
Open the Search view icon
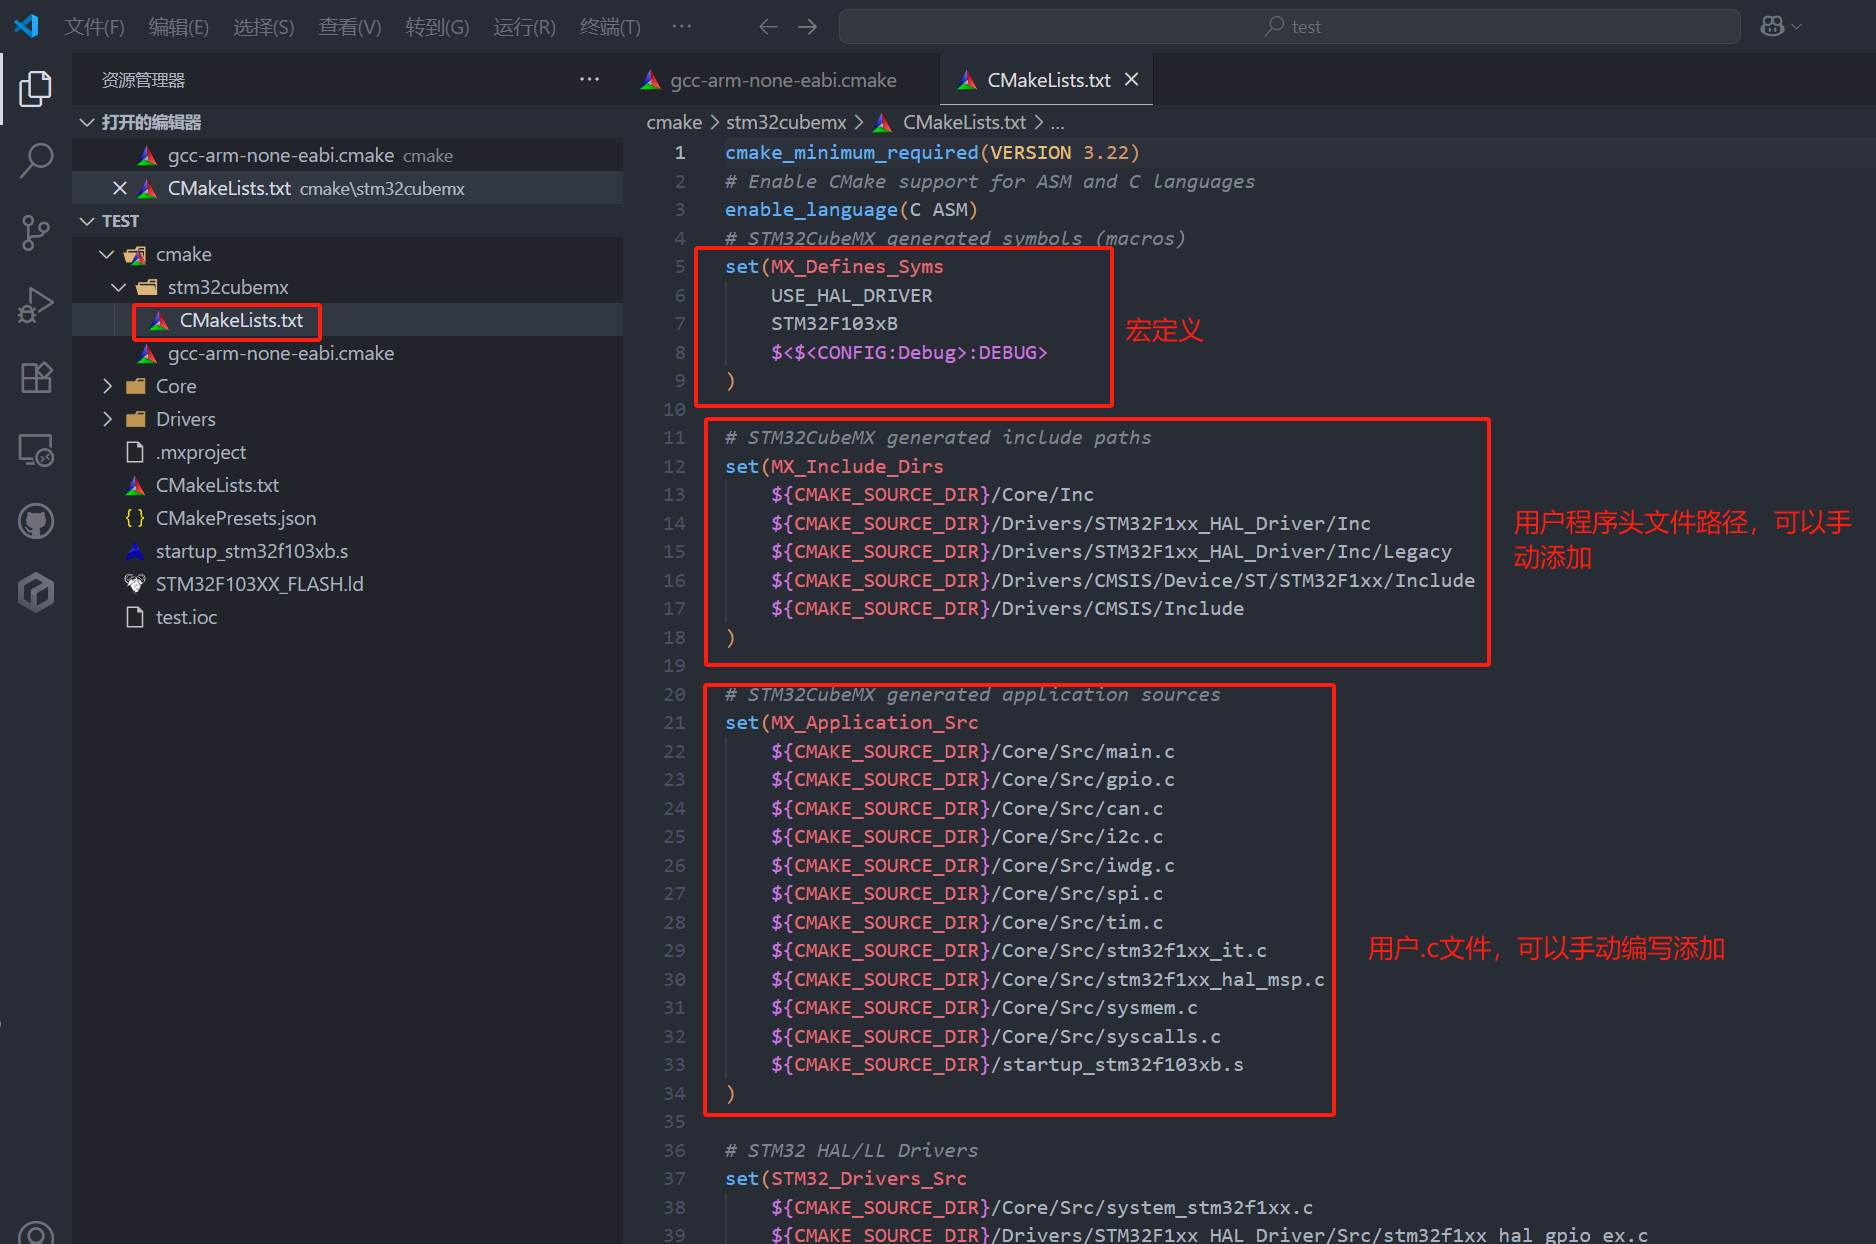click(36, 160)
